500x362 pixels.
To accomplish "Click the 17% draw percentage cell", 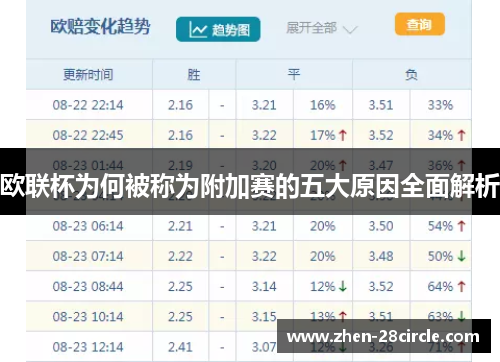I will coord(323,135).
